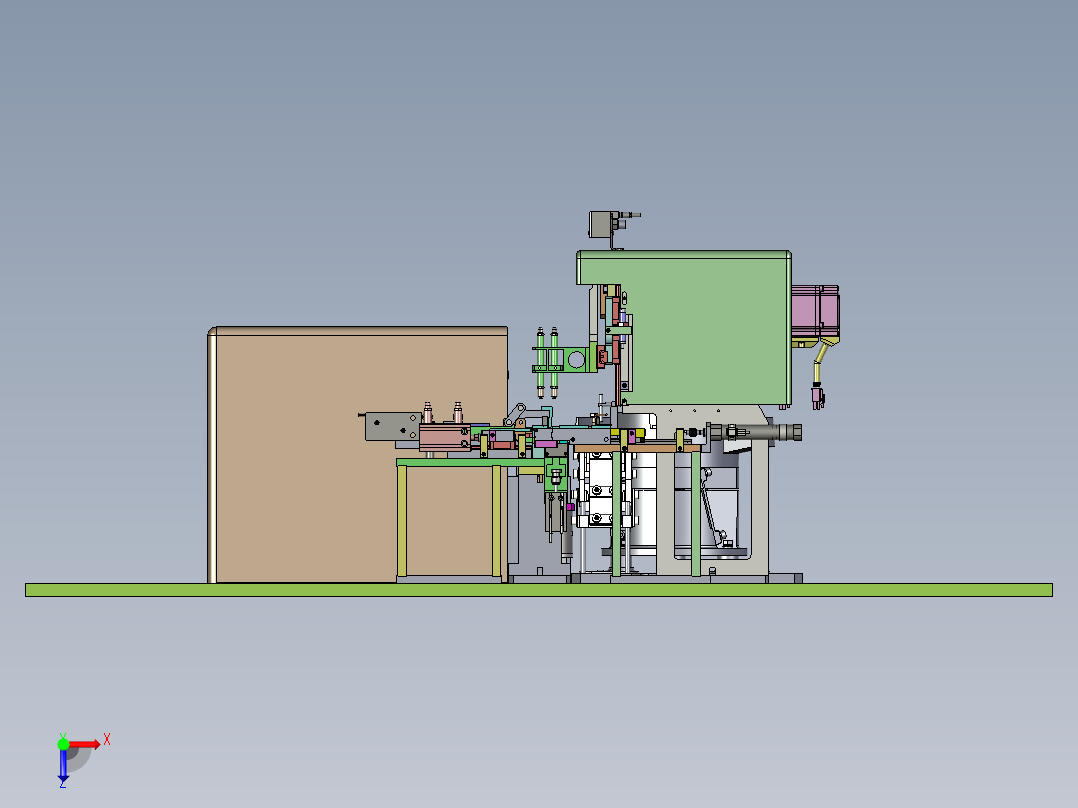Image resolution: width=1078 pixels, height=808 pixels.
Task: Select the gray horizontal cylinder at right
Action: [754, 433]
